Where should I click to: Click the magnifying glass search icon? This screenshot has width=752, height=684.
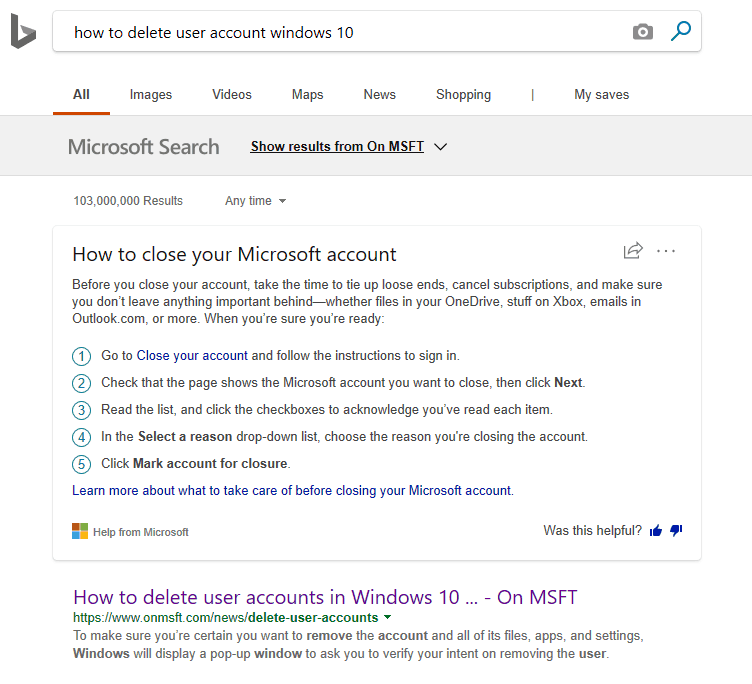[x=681, y=32]
